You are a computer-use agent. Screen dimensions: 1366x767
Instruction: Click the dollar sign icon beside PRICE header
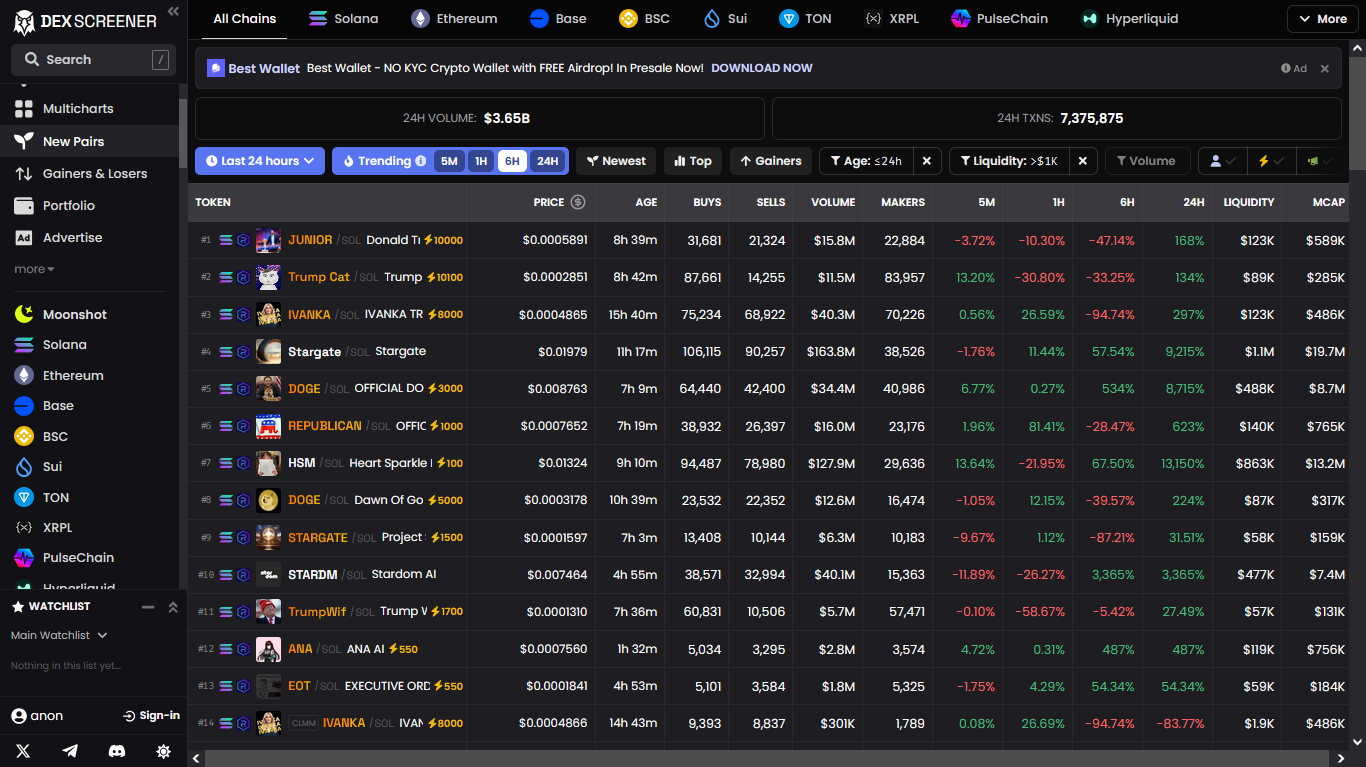tap(577, 202)
